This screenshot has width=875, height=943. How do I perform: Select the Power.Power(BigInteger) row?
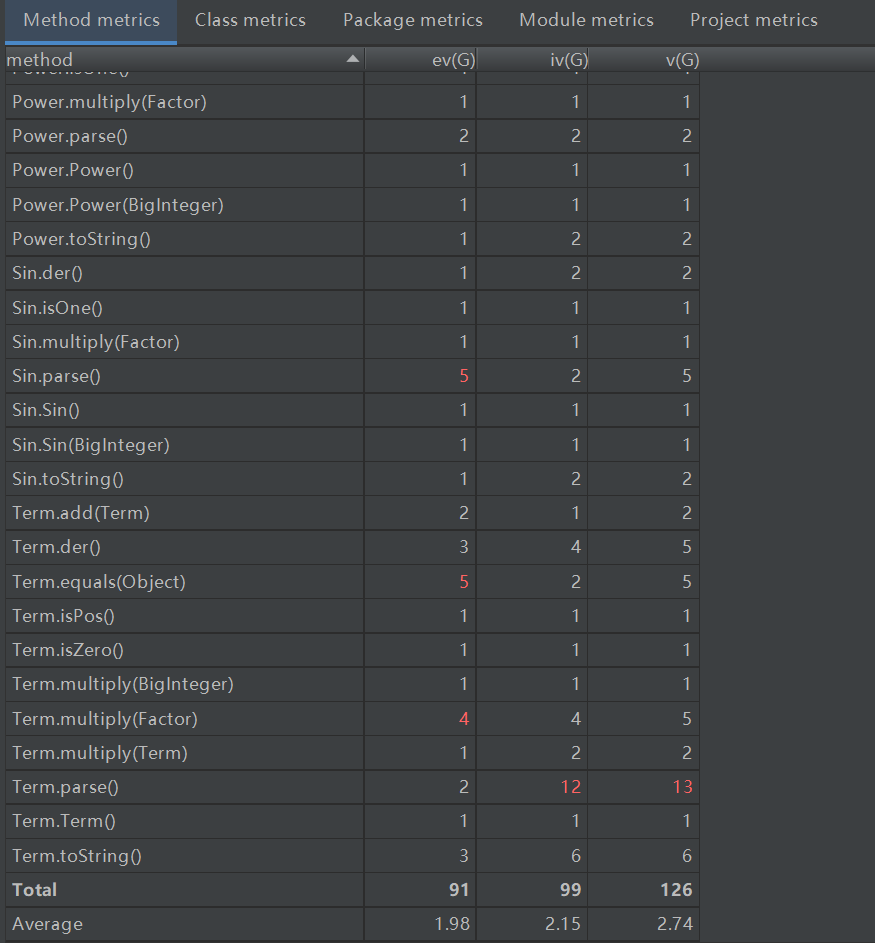pos(352,204)
